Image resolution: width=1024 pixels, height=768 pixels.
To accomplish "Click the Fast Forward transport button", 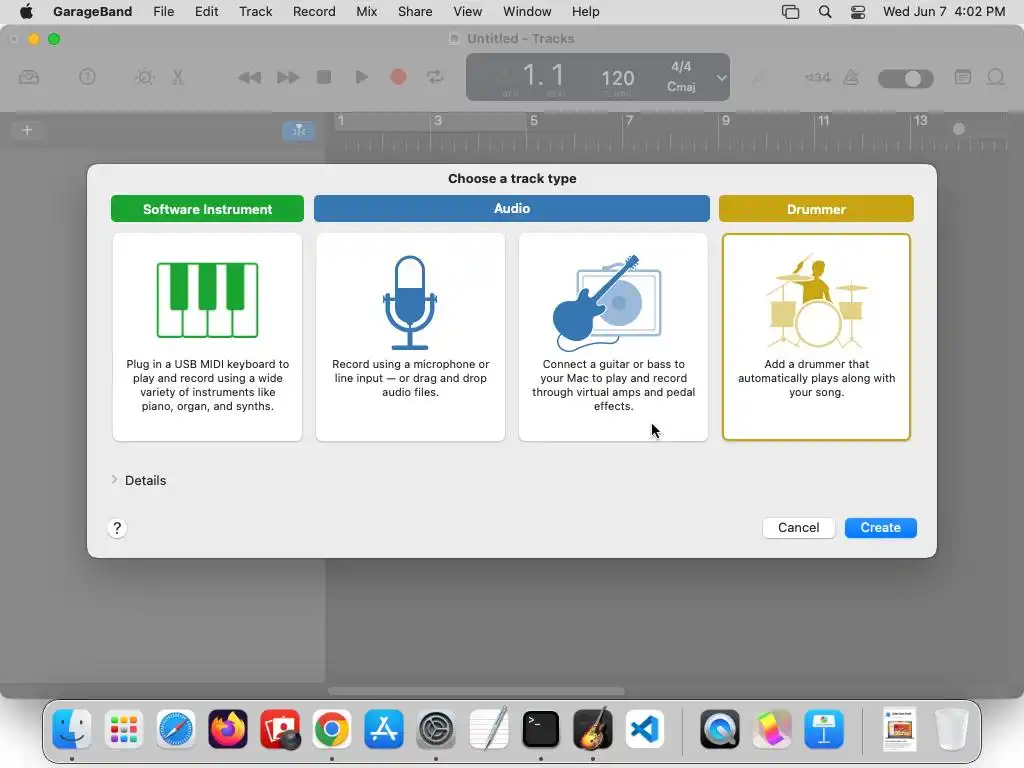I will pyautogui.click(x=288, y=78).
